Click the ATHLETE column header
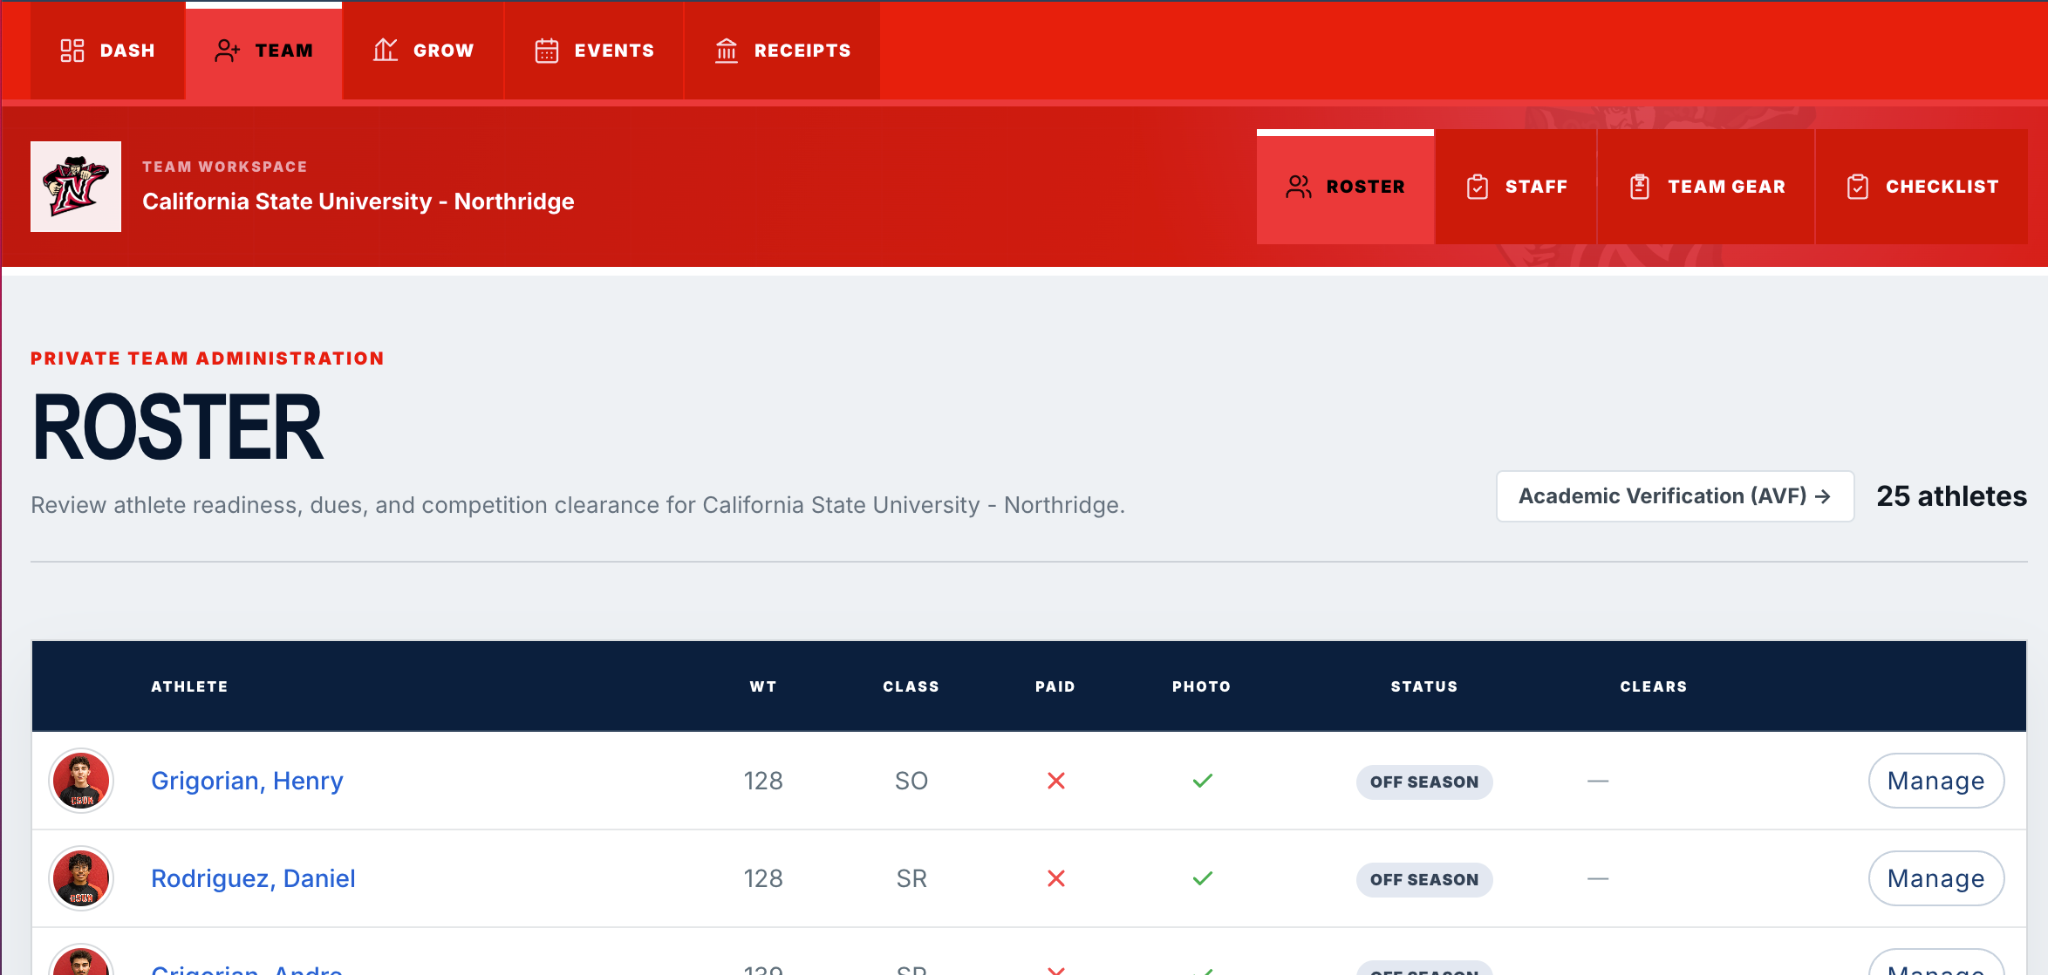2048x975 pixels. coord(189,687)
